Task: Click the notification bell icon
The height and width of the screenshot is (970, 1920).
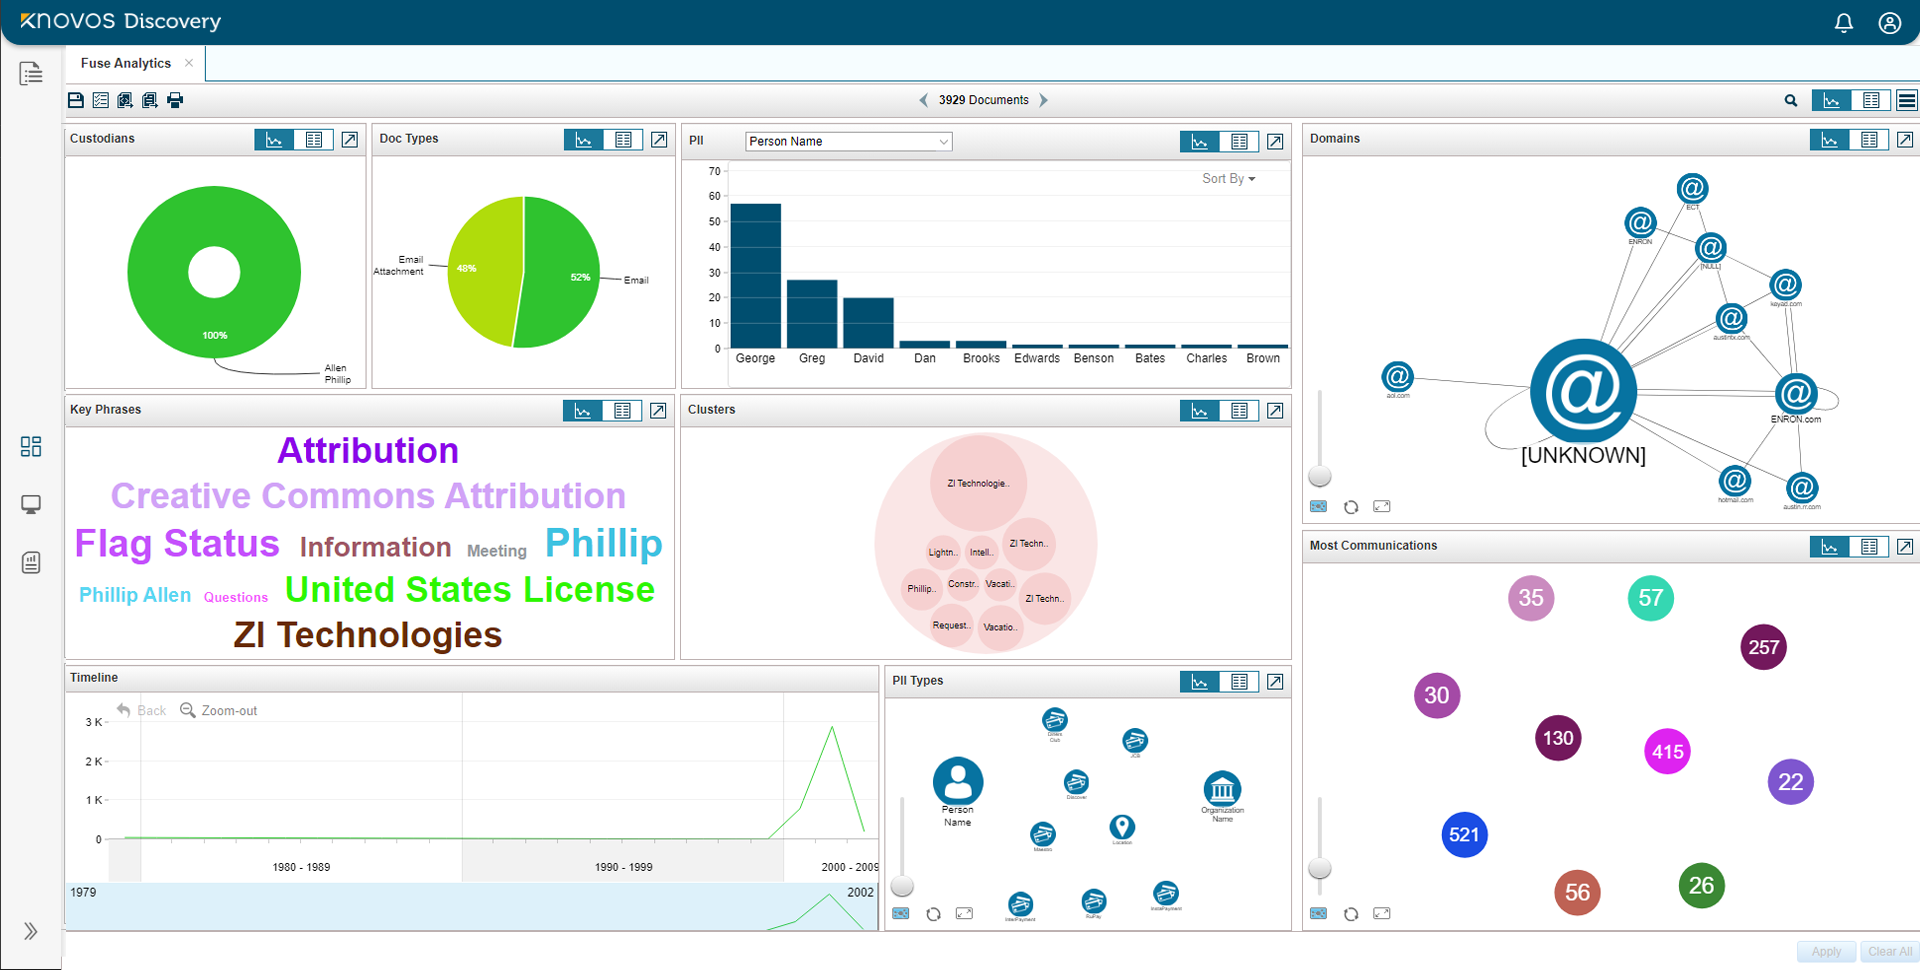Action: click(x=1844, y=22)
